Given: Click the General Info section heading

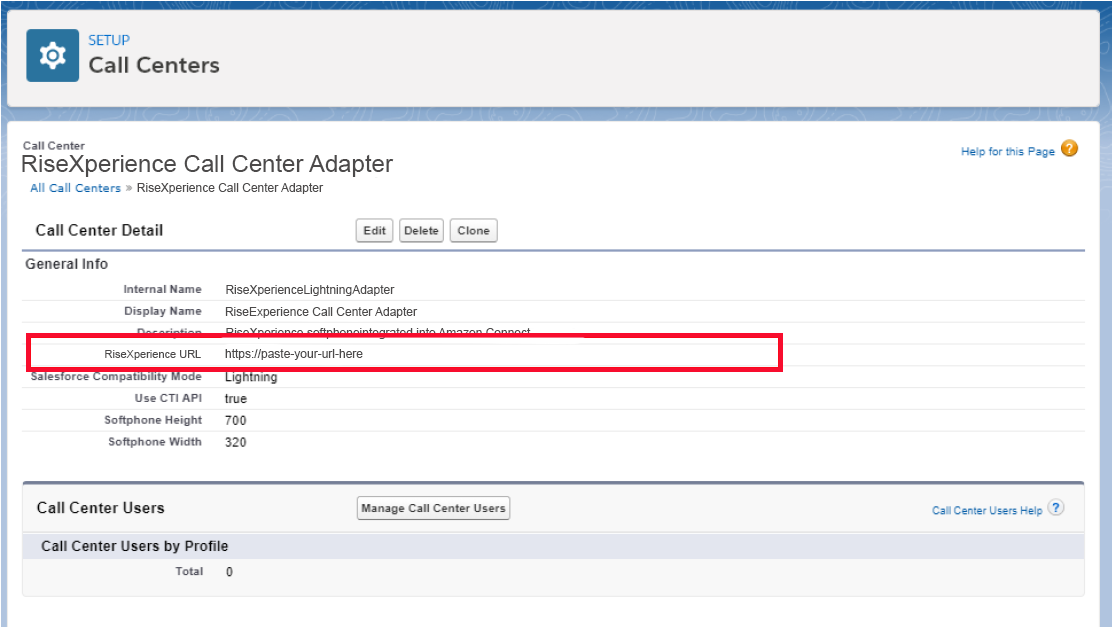Looking at the screenshot, I should [67, 264].
